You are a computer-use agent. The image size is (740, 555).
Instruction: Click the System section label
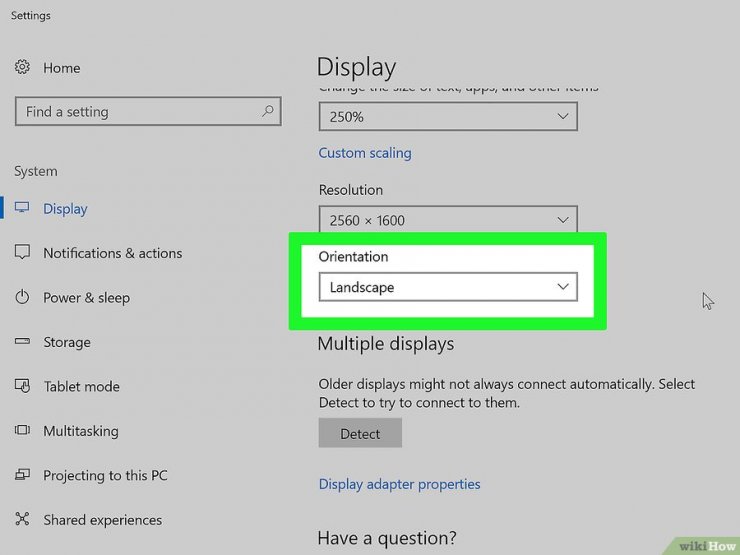35,171
